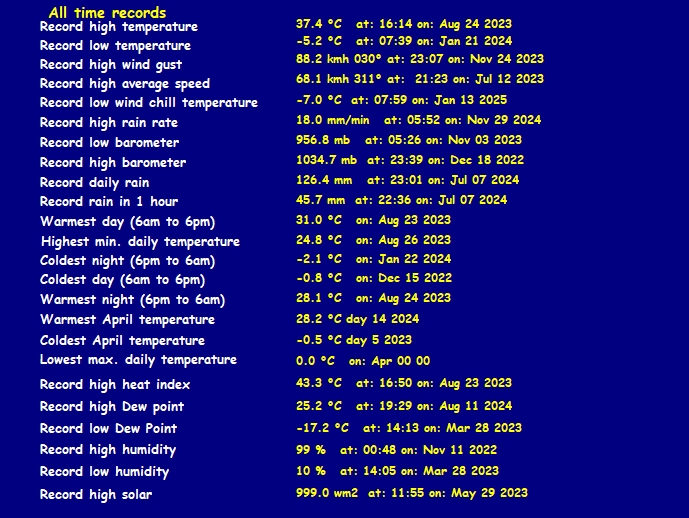Click the 24.8 °C Aug 26 2023 value
The image size is (689, 518).
pos(373,240)
